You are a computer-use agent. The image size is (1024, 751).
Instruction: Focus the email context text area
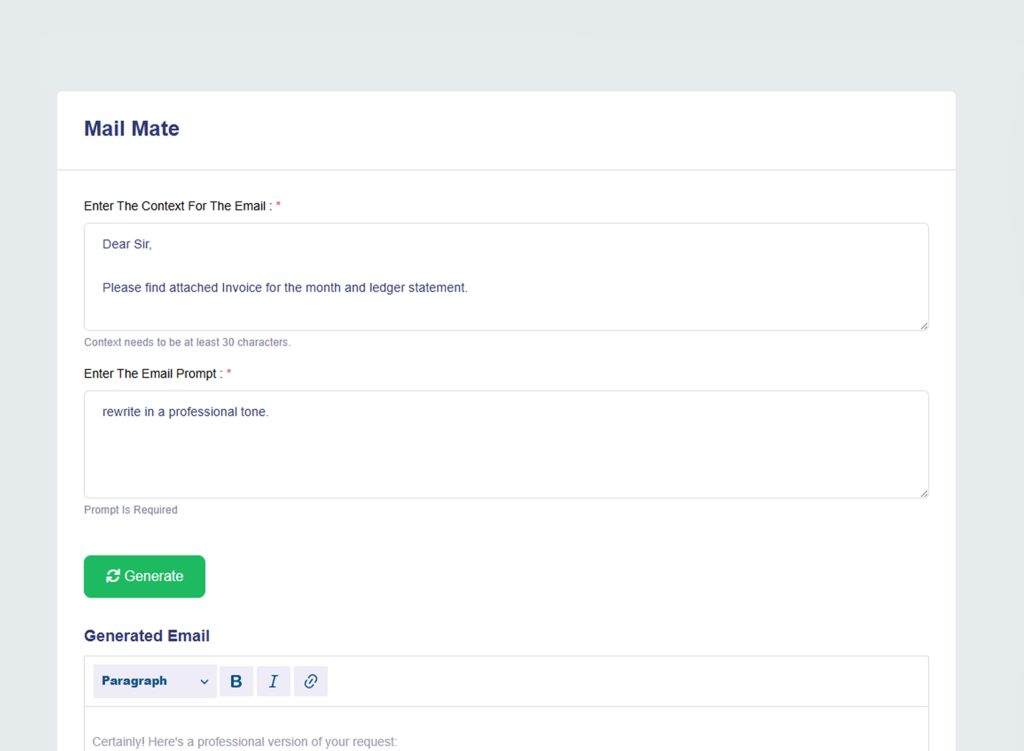505,310
